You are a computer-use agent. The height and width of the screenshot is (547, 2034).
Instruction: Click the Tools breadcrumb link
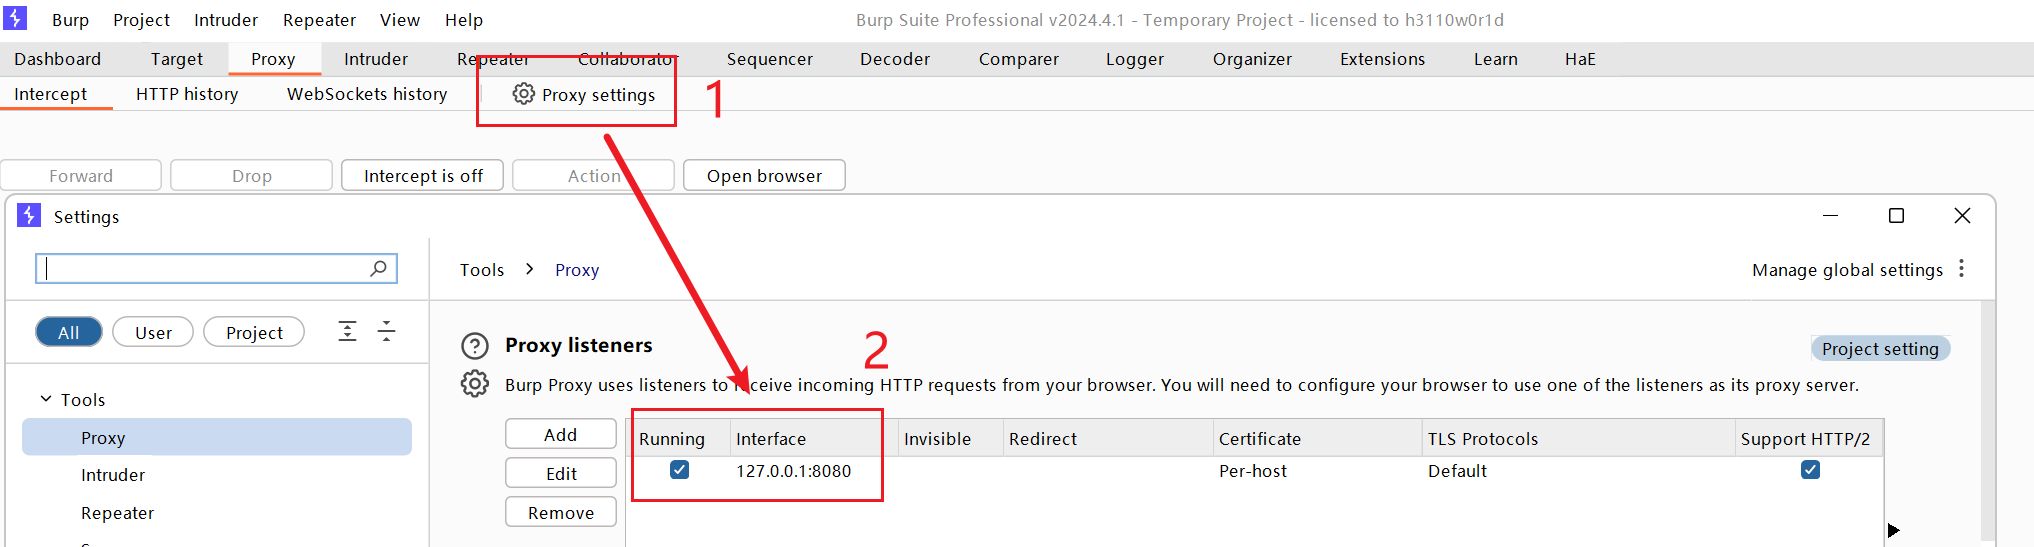(482, 270)
